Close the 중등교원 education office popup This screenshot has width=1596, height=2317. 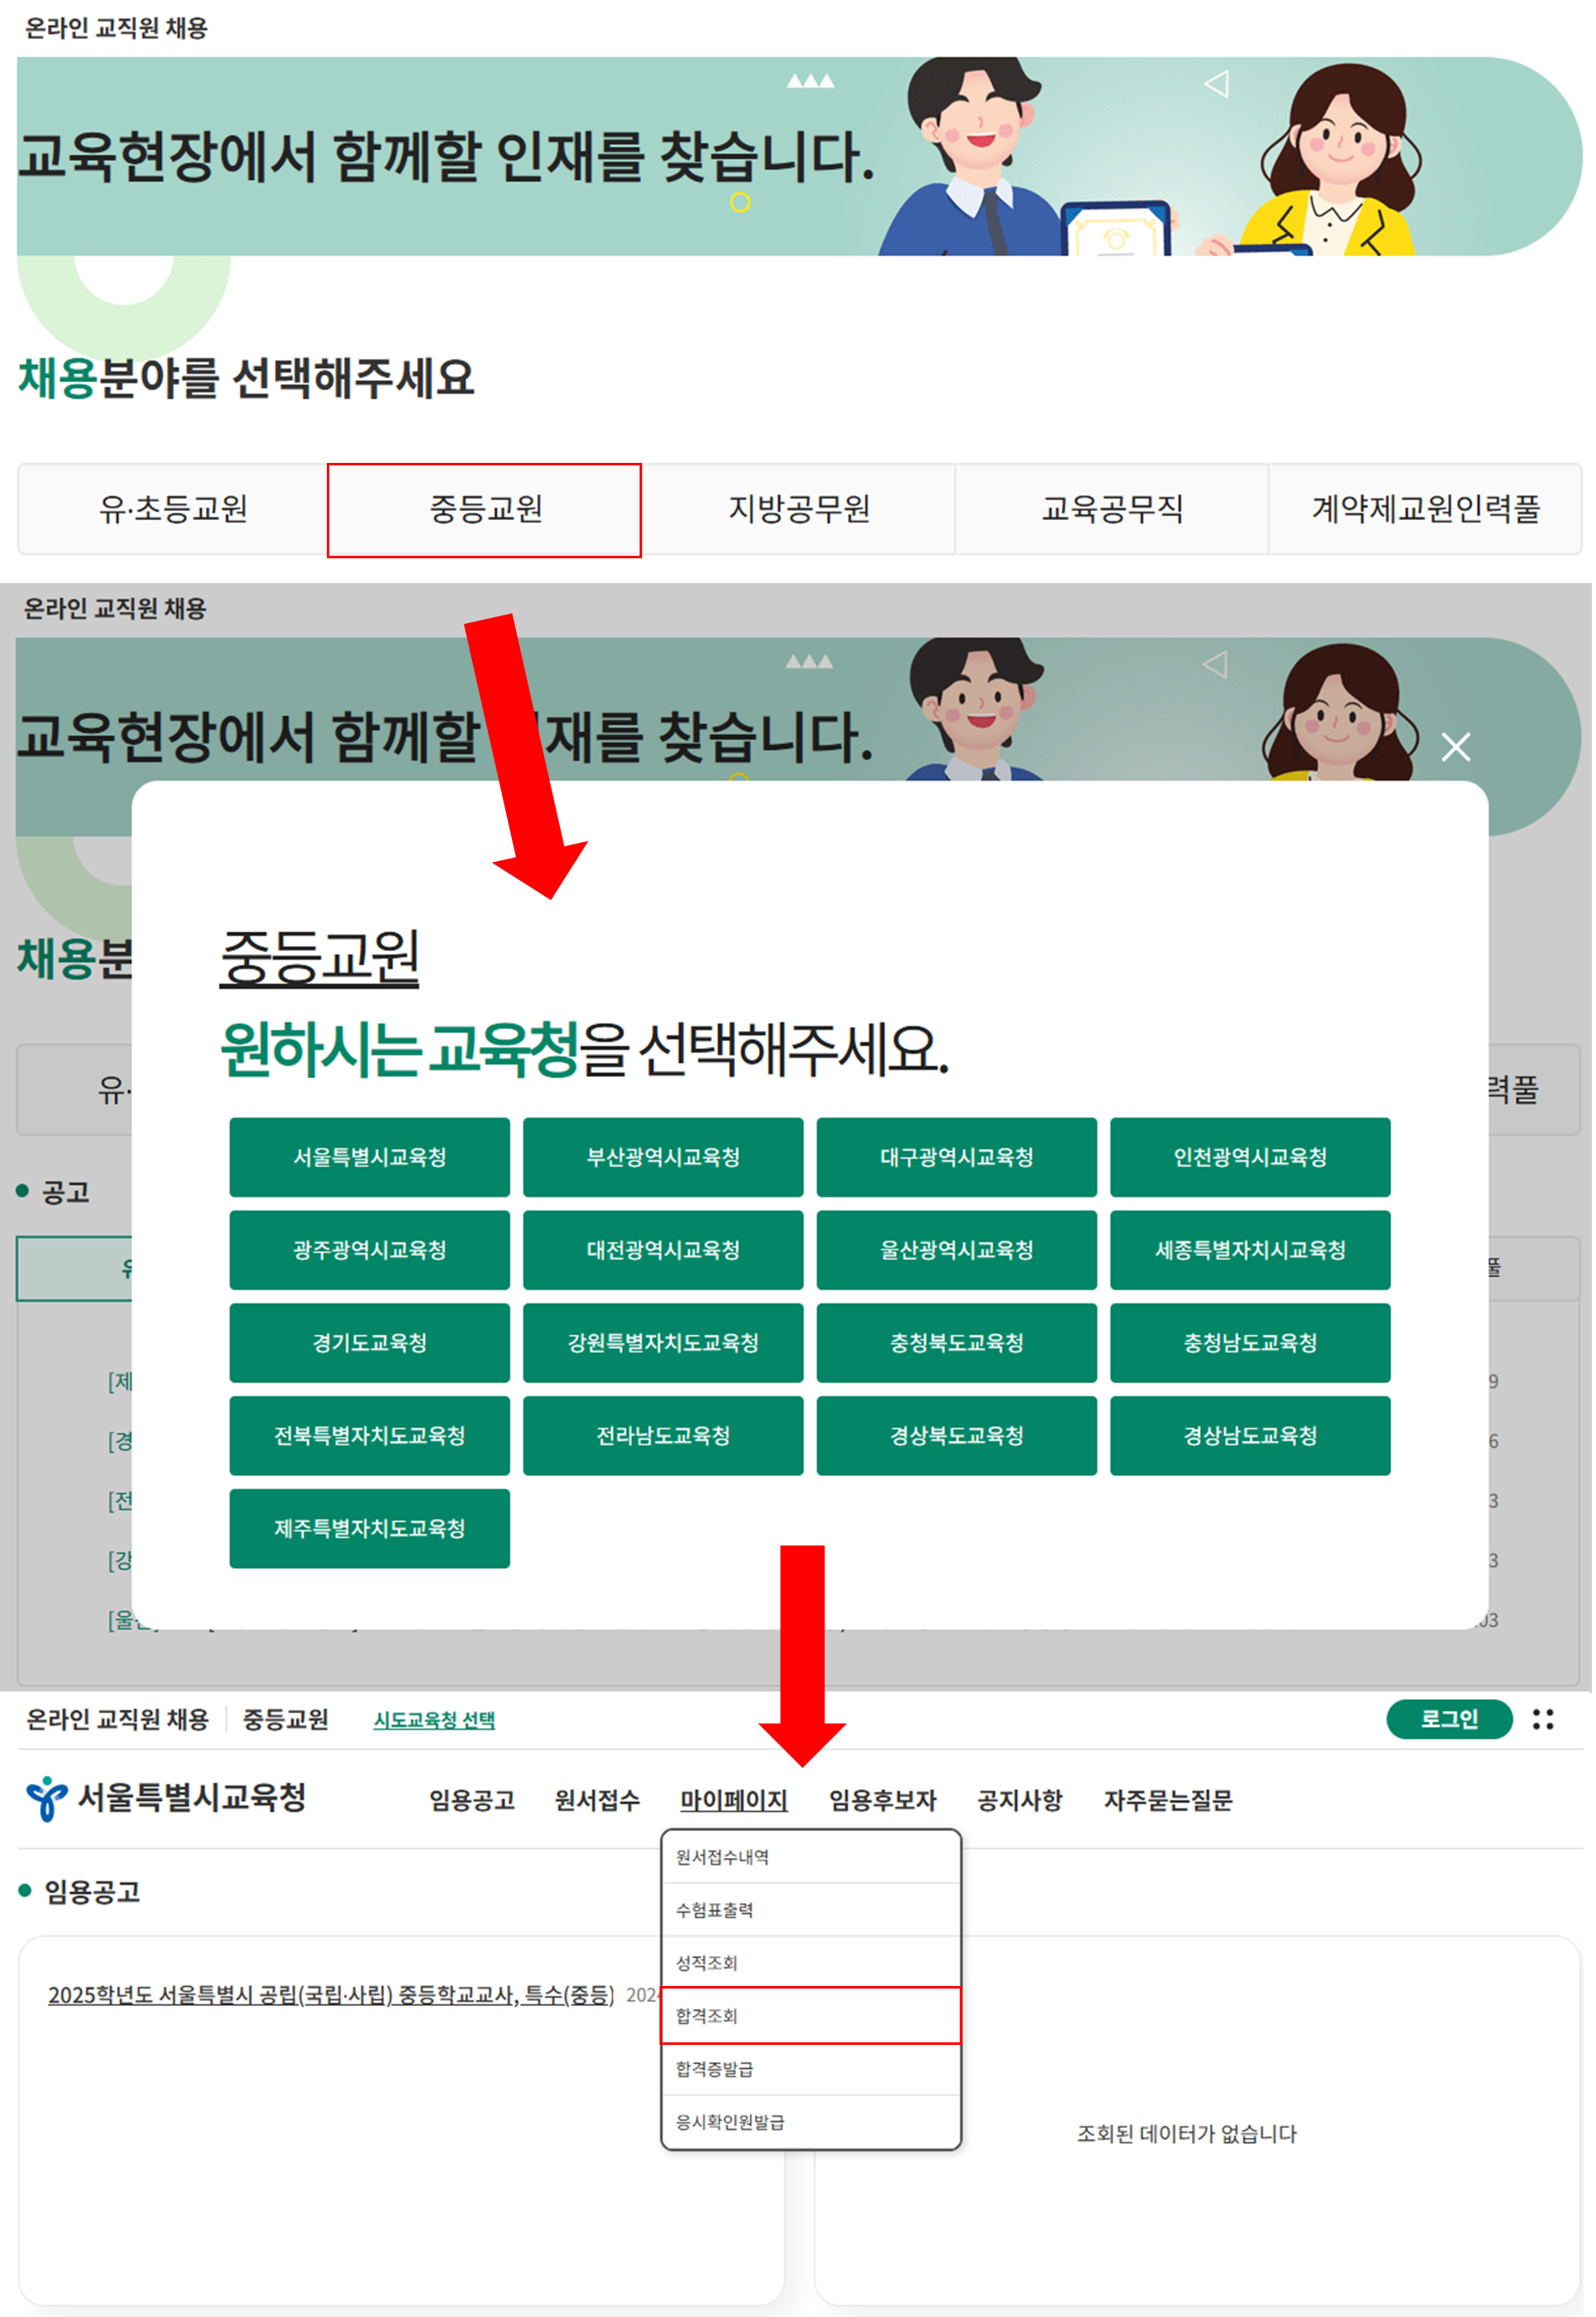pos(1456,746)
